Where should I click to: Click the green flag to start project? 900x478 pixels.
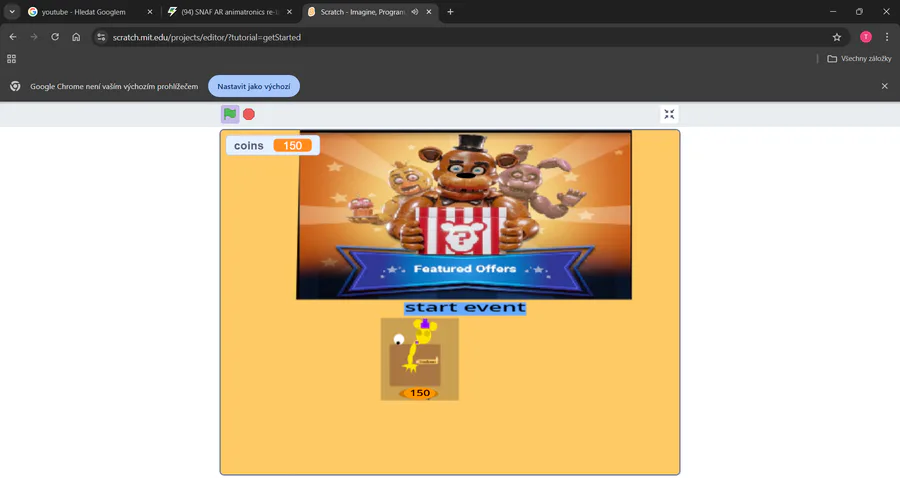[x=230, y=114]
